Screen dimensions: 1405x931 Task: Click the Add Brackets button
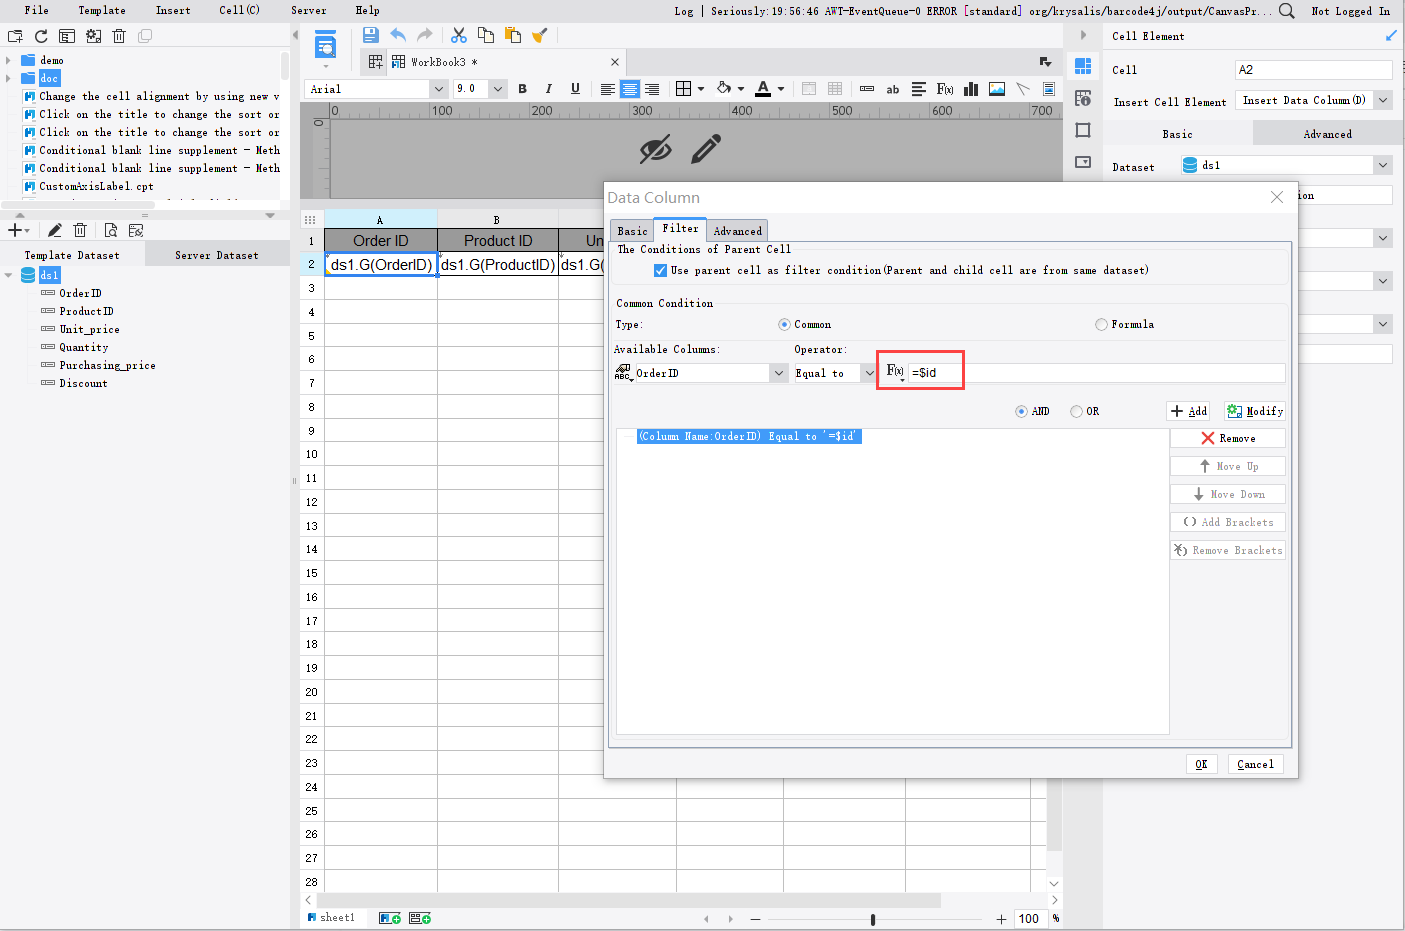(1227, 521)
